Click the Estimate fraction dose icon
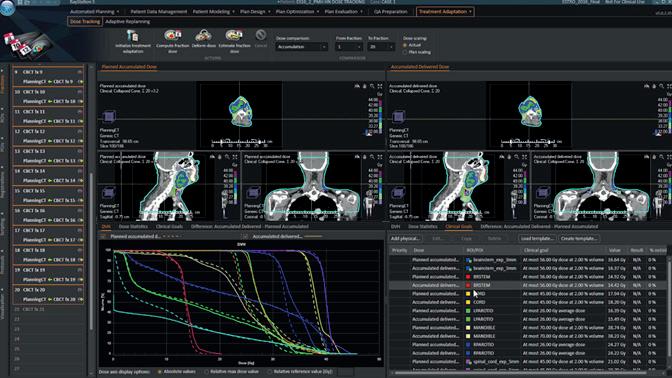 [x=234, y=35]
